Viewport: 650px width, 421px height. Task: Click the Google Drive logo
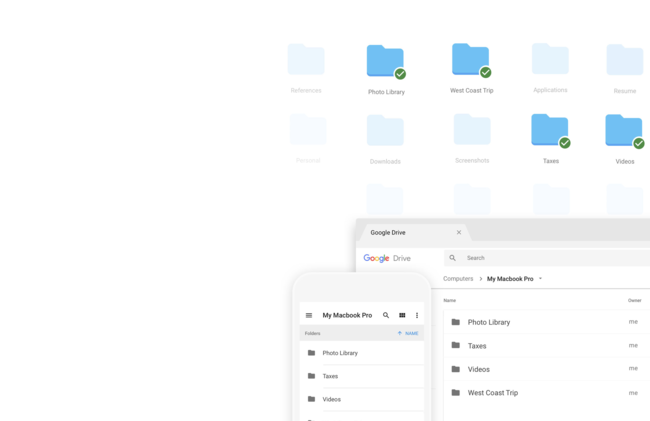tap(387, 258)
